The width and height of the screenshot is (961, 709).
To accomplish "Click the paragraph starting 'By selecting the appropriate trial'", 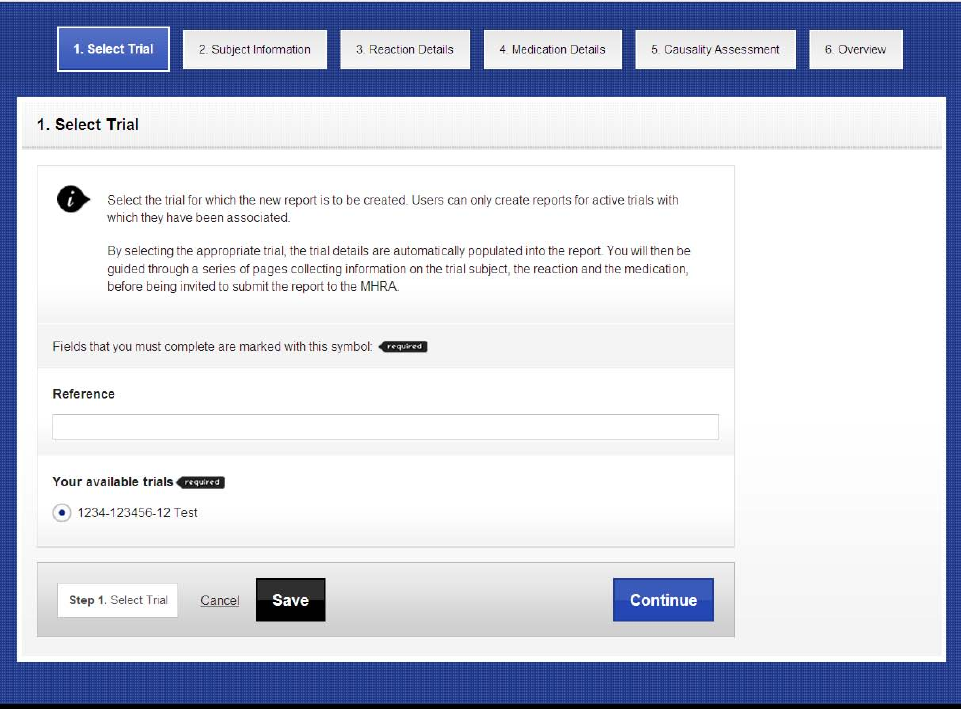I will pyautogui.click(x=399, y=268).
